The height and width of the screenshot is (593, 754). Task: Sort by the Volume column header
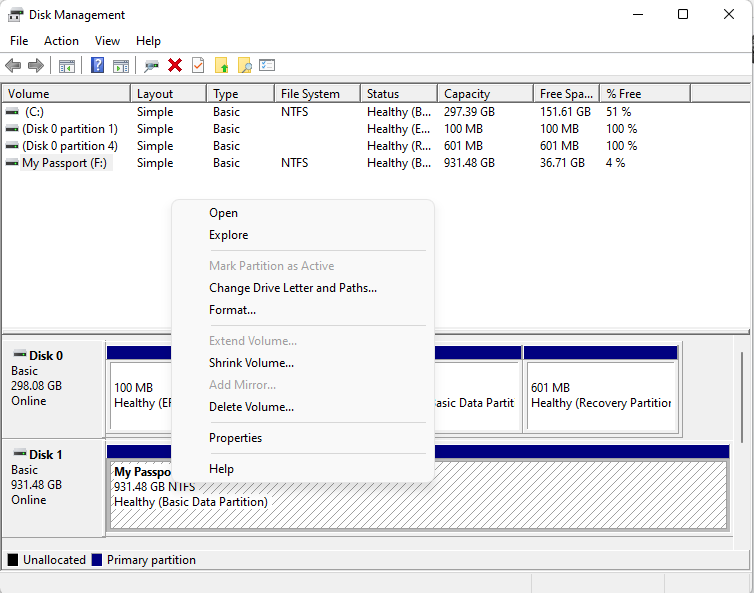tap(66, 94)
